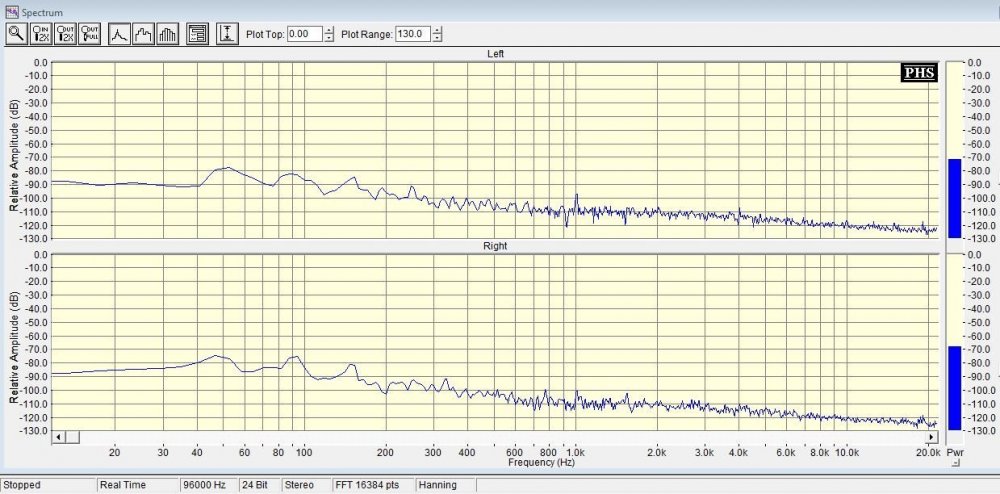Decrease Plot Top with down arrow
The width and height of the screenshot is (1000, 494).
click(329, 38)
